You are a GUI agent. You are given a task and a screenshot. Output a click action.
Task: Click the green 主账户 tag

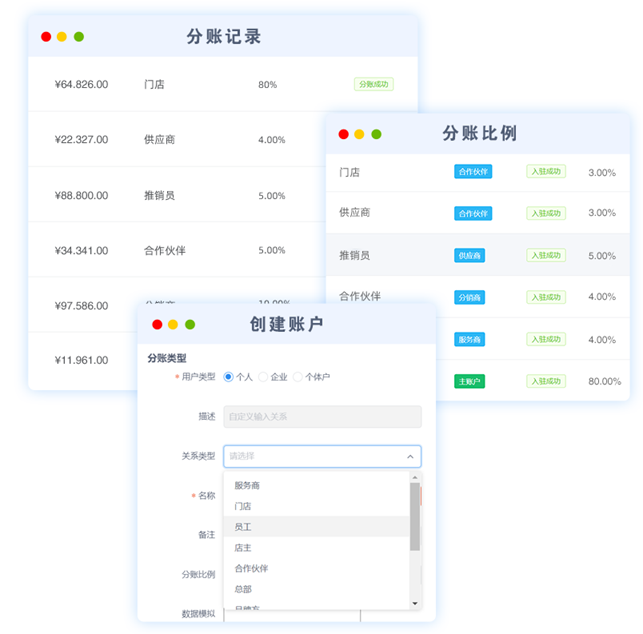pyautogui.click(x=469, y=381)
